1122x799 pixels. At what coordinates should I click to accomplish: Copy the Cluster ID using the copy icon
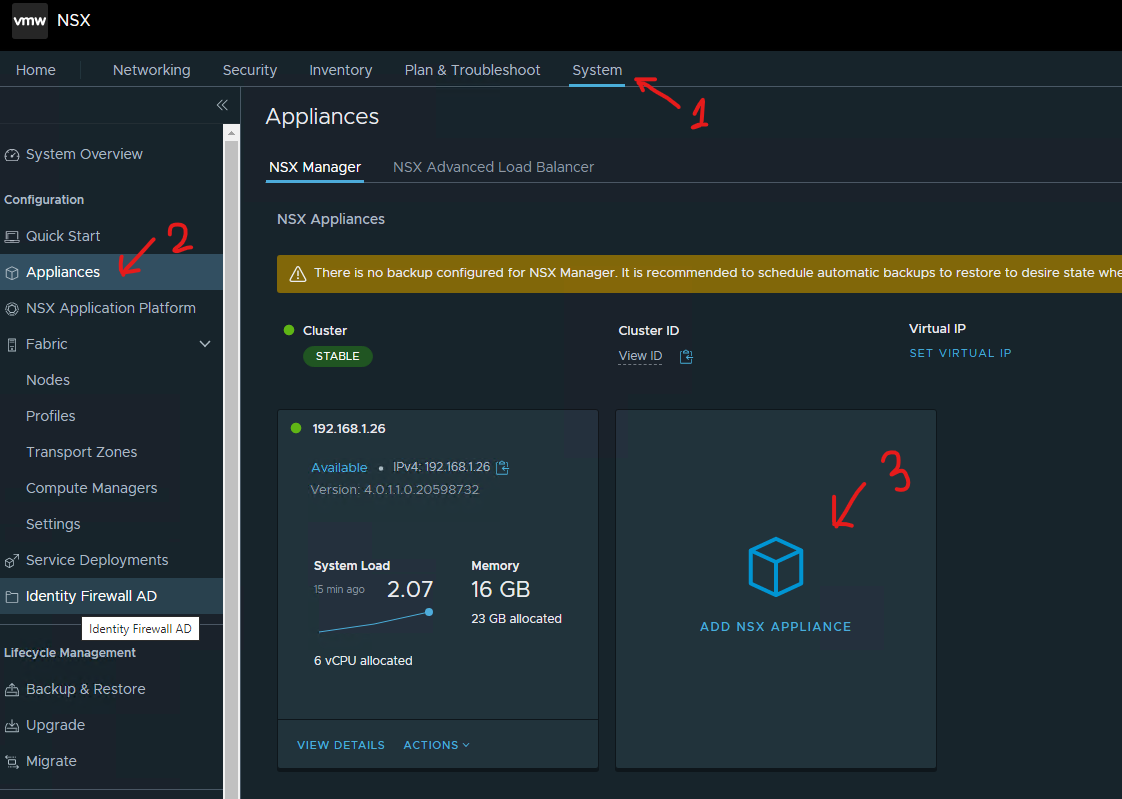[x=686, y=357]
